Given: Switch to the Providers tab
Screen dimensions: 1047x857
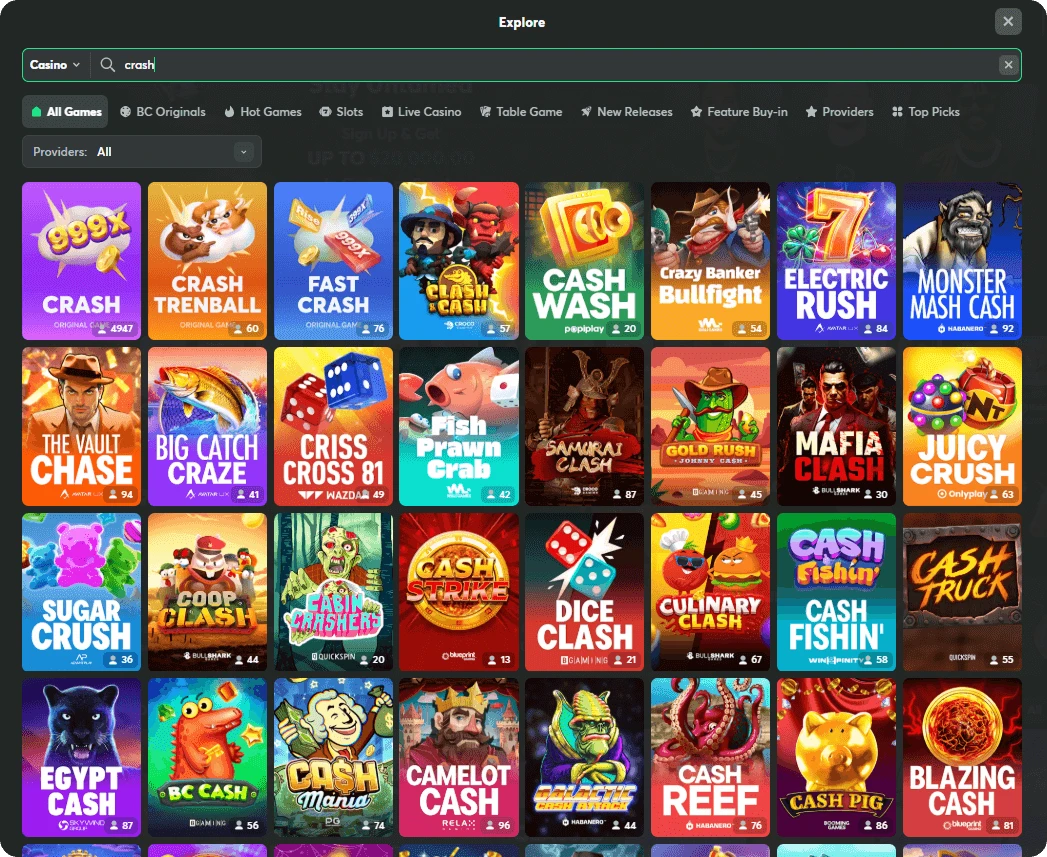Looking at the screenshot, I should tap(839, 111).
